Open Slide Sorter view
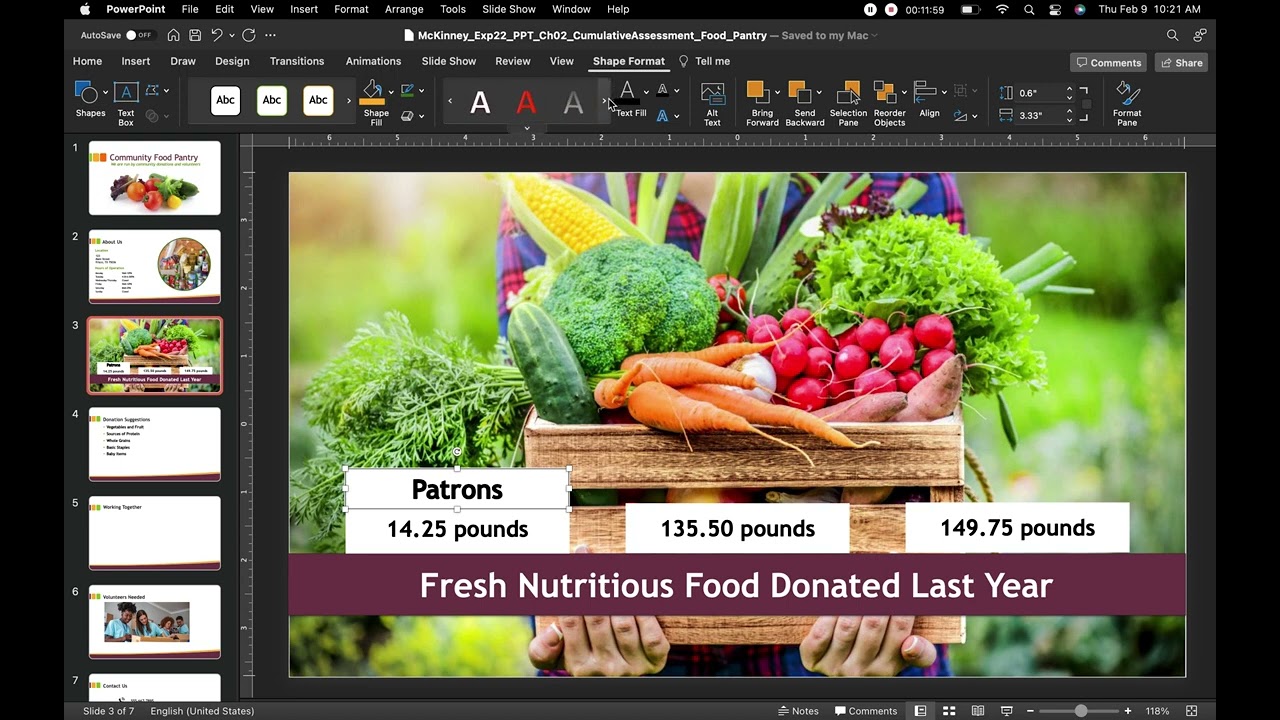The width and height of the screenshot is (1280, 720). 949,711
